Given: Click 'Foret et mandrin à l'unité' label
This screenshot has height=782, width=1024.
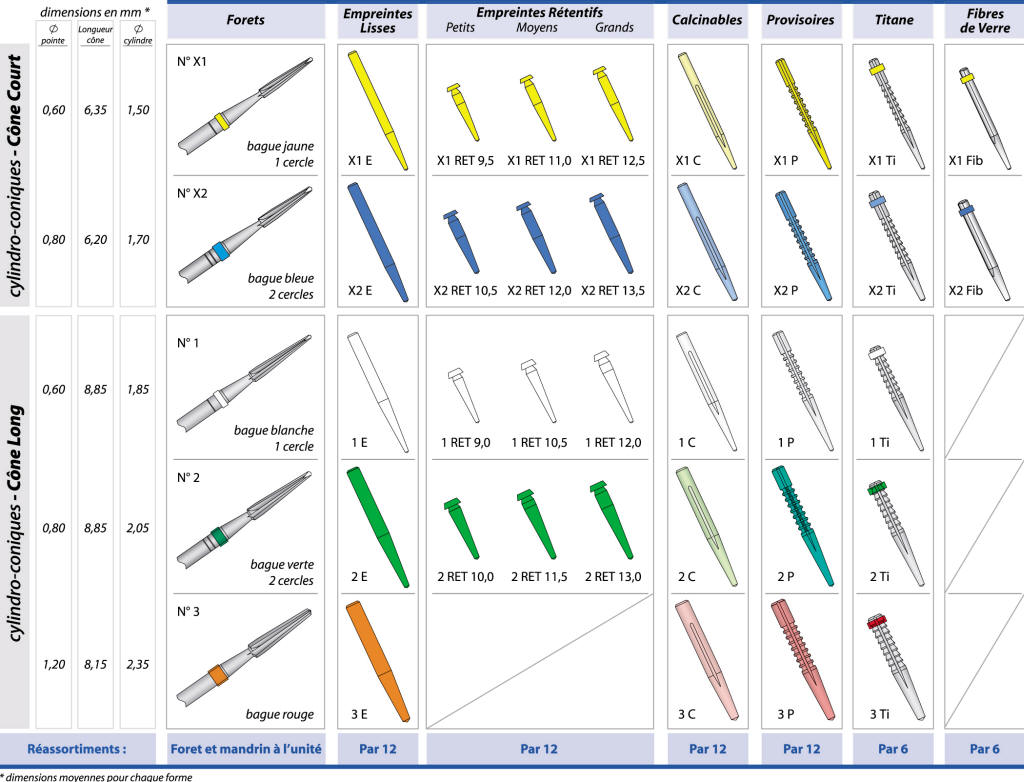Looking at the screenshot, I should tap(246, 748).
